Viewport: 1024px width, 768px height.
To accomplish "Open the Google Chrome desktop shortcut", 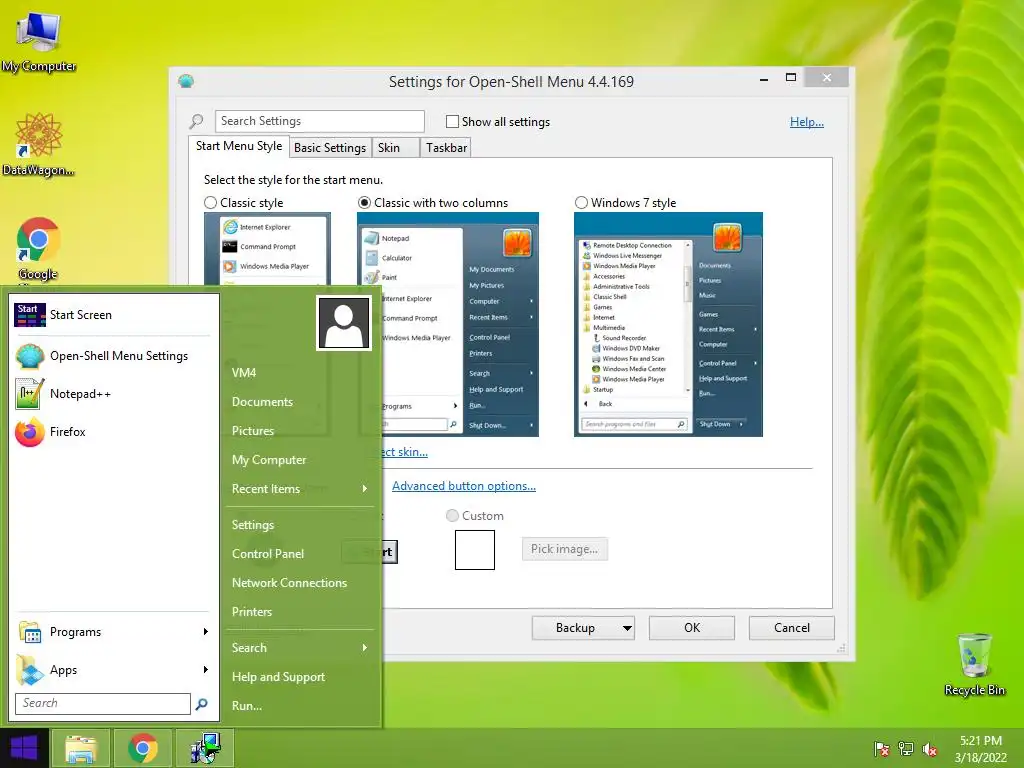I will pos(38,251).
